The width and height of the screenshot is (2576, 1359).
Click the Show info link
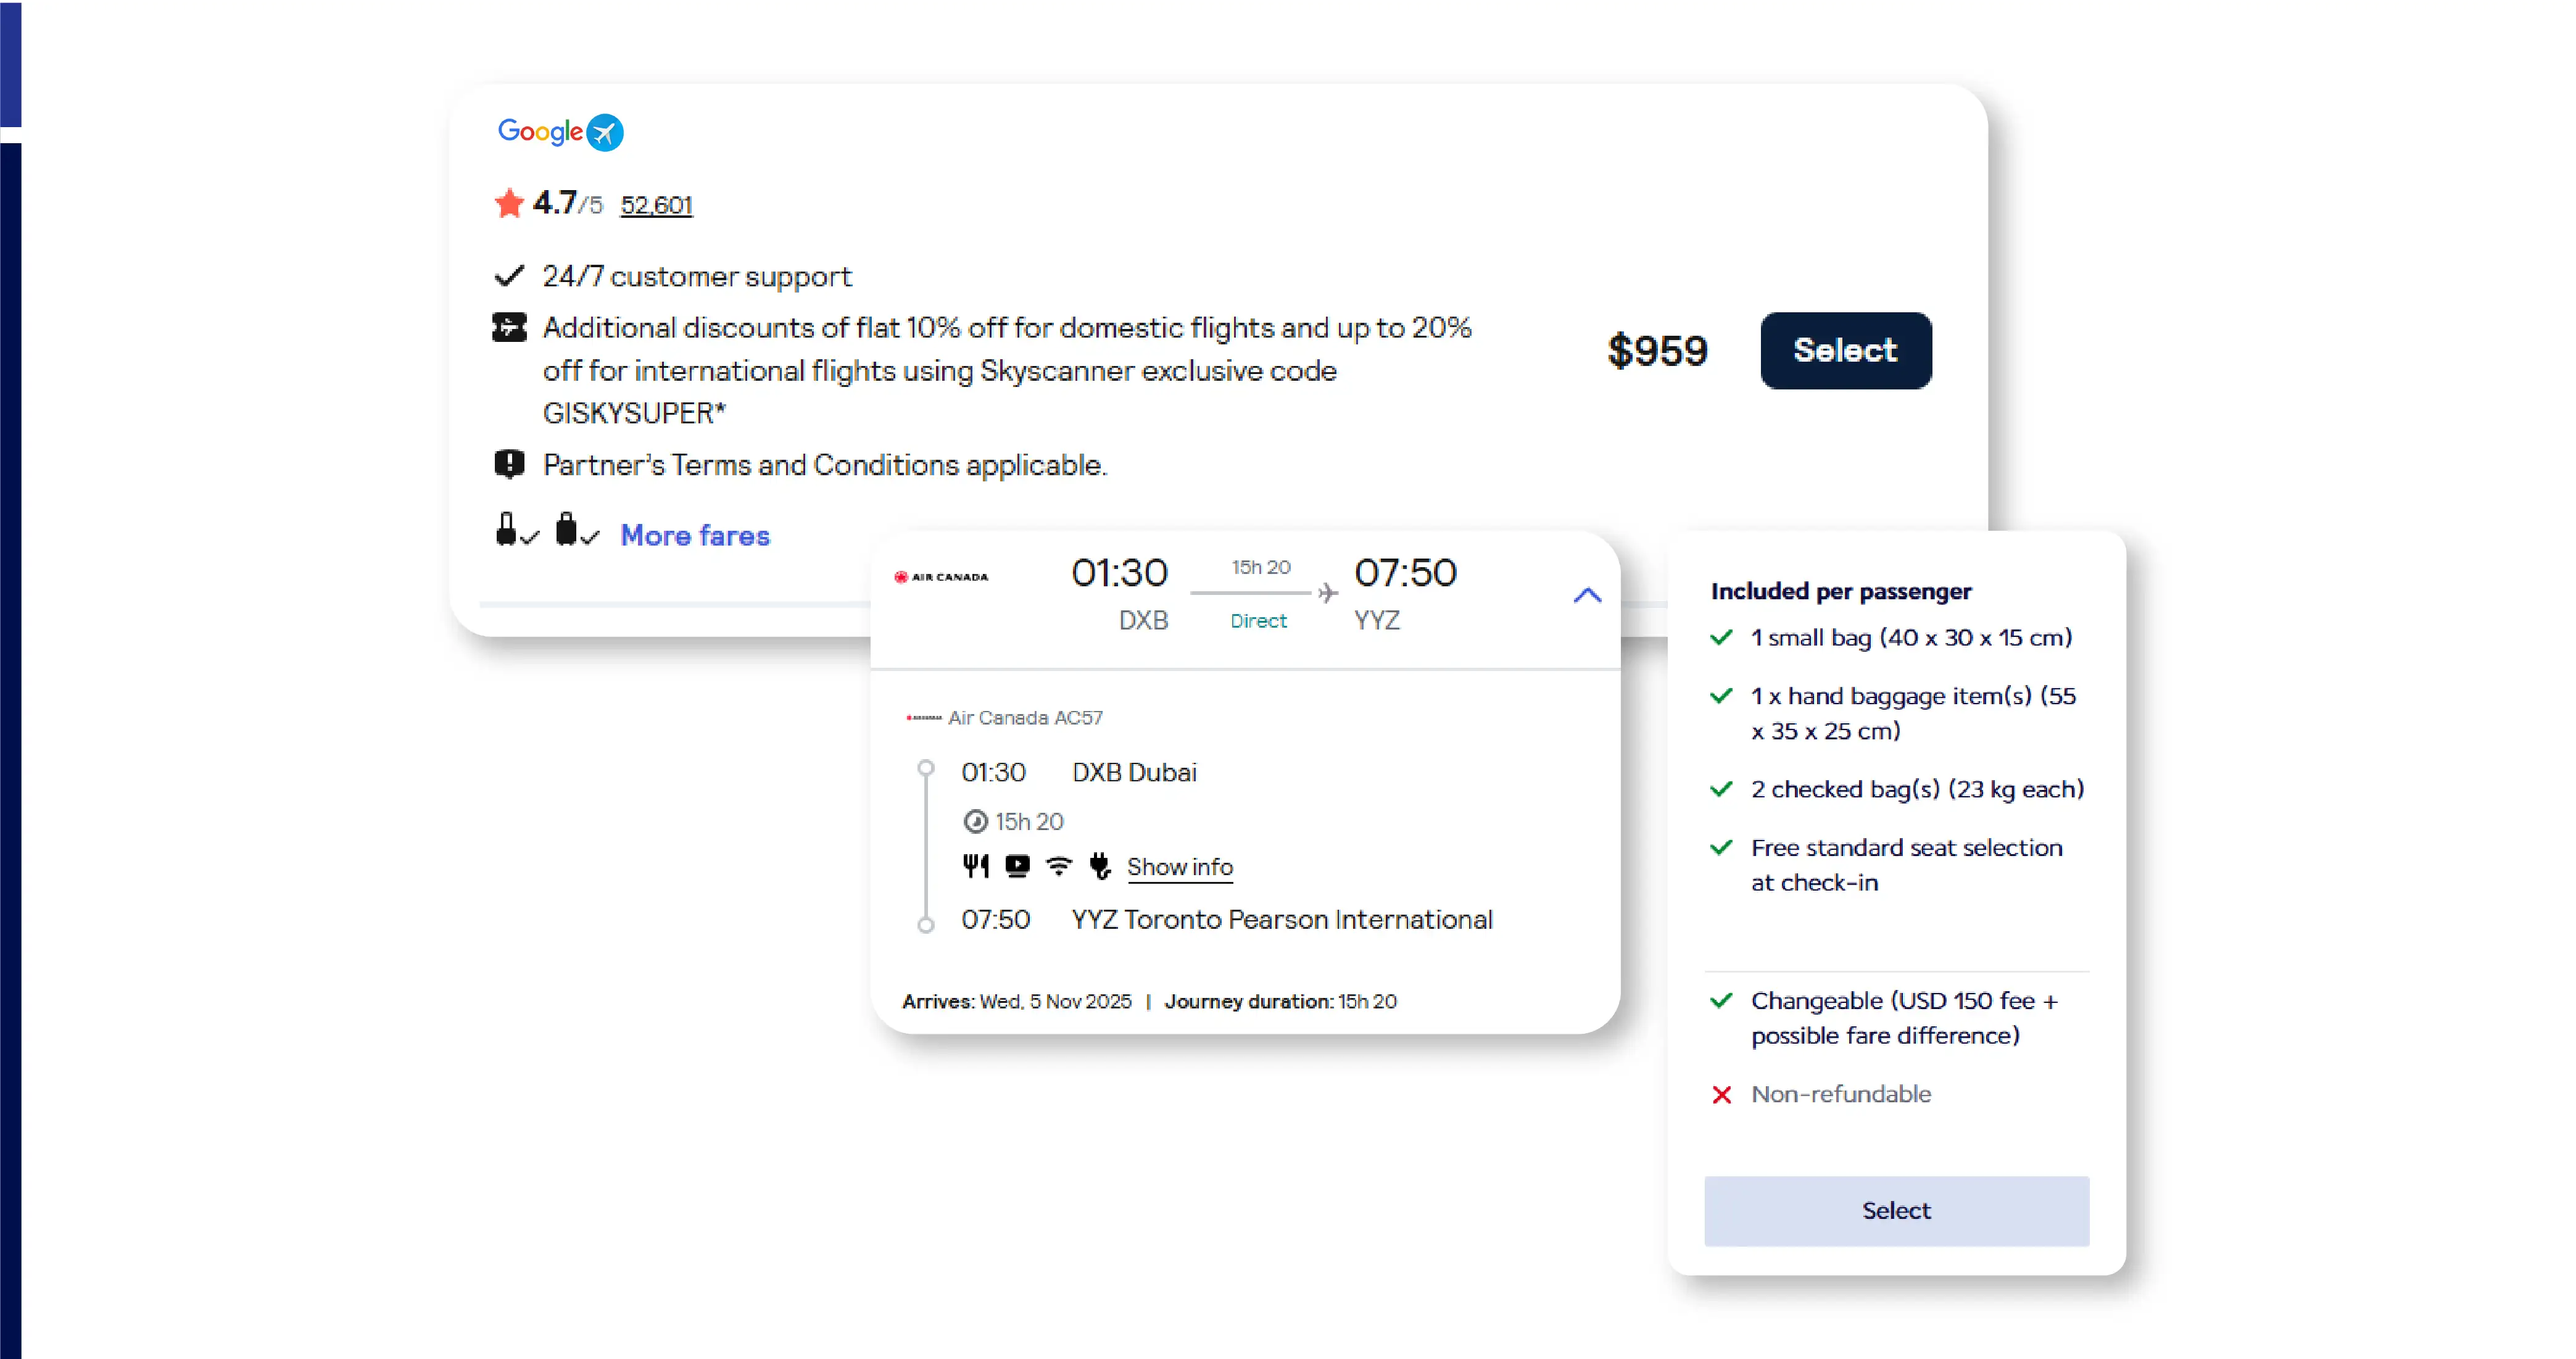click(x=1179, y=867)
